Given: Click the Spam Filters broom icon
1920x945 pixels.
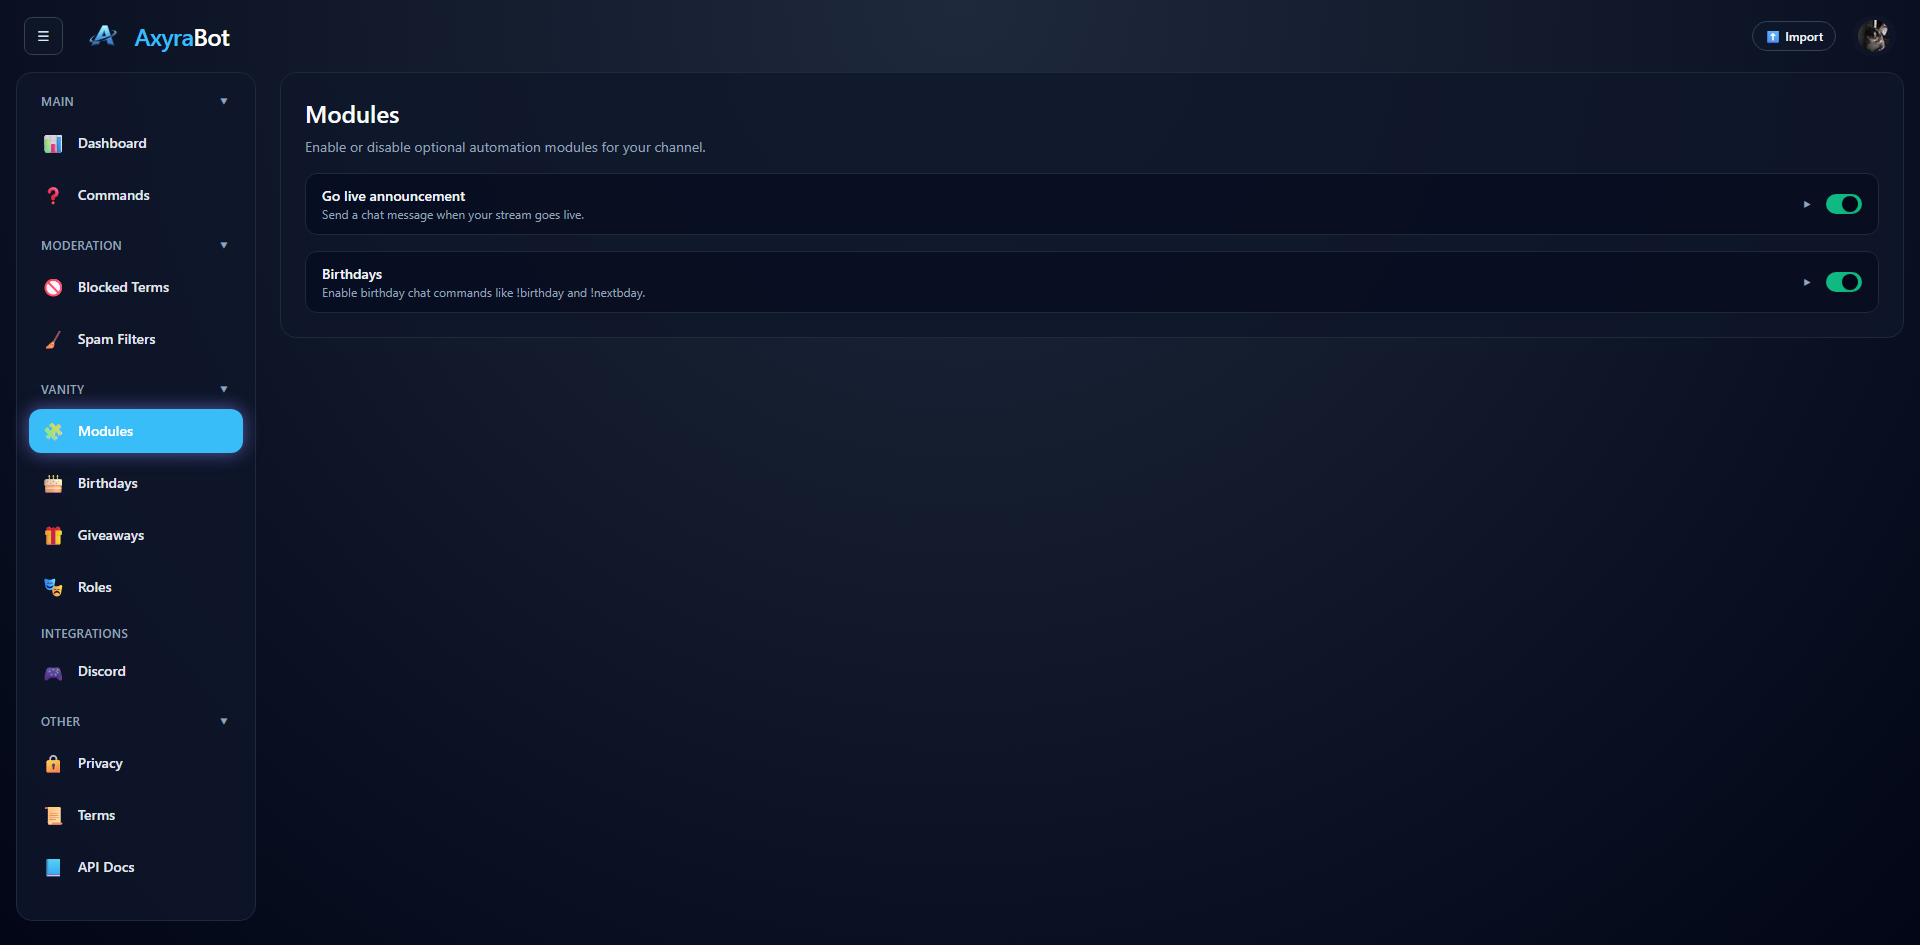Looking at the screenshot, I should (x=53, y=340).
